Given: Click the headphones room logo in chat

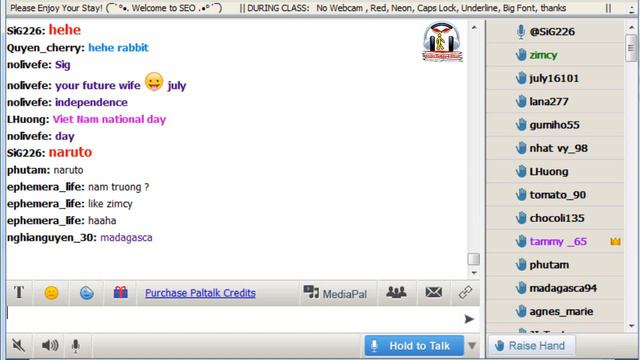Looking at the screenshot, I should click(x=442, y=42).
